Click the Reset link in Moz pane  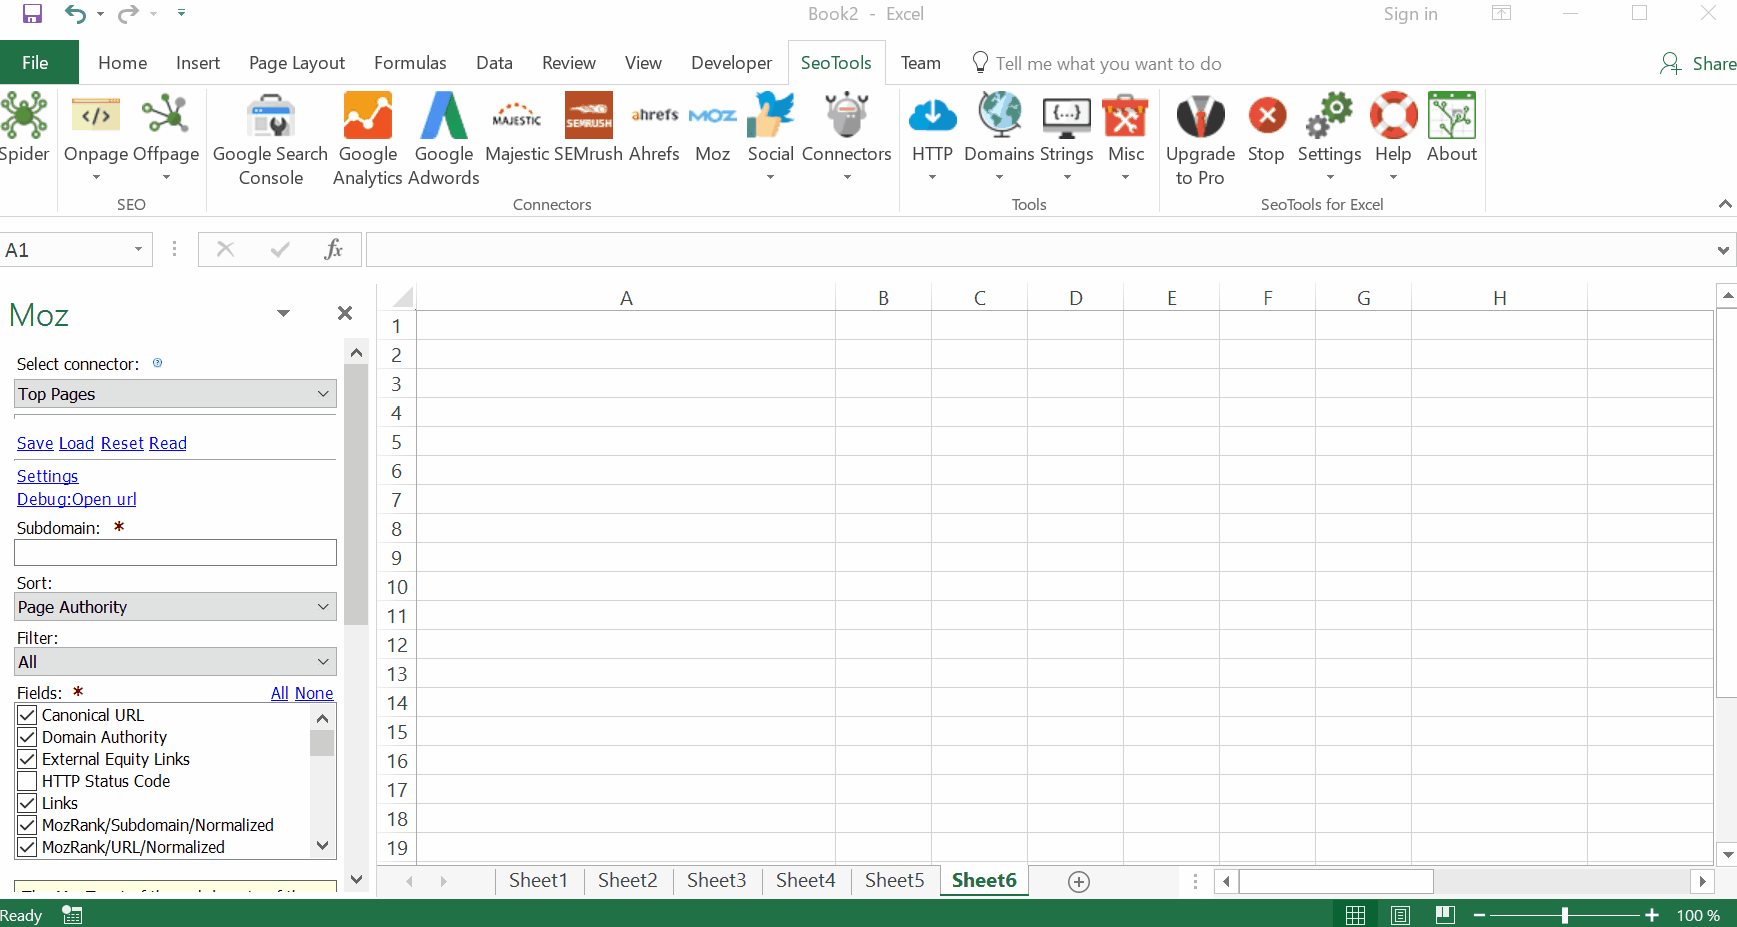click(x=122, y=443)
